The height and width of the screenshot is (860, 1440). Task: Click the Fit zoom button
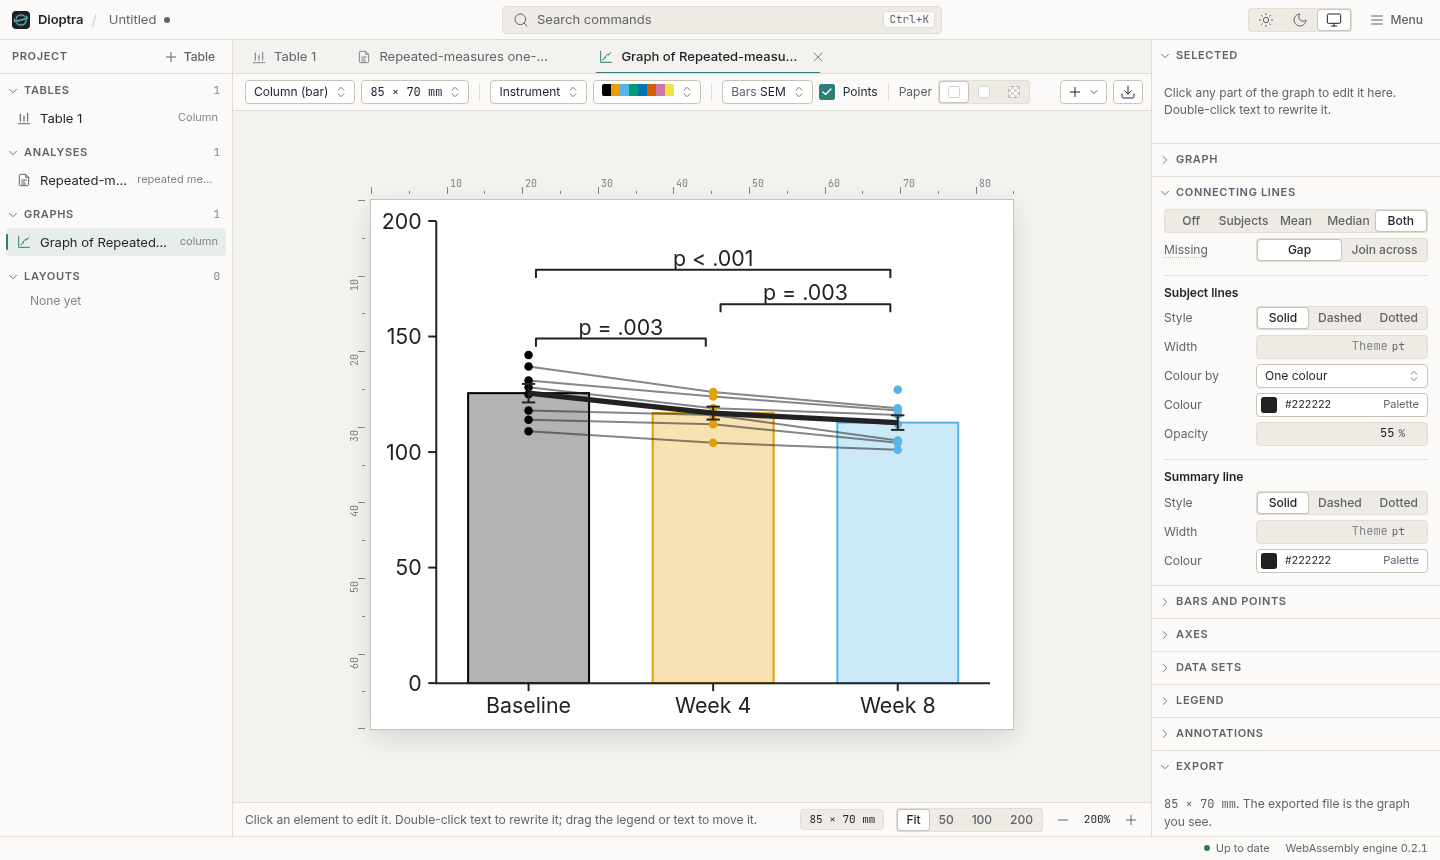click(913, 820)
